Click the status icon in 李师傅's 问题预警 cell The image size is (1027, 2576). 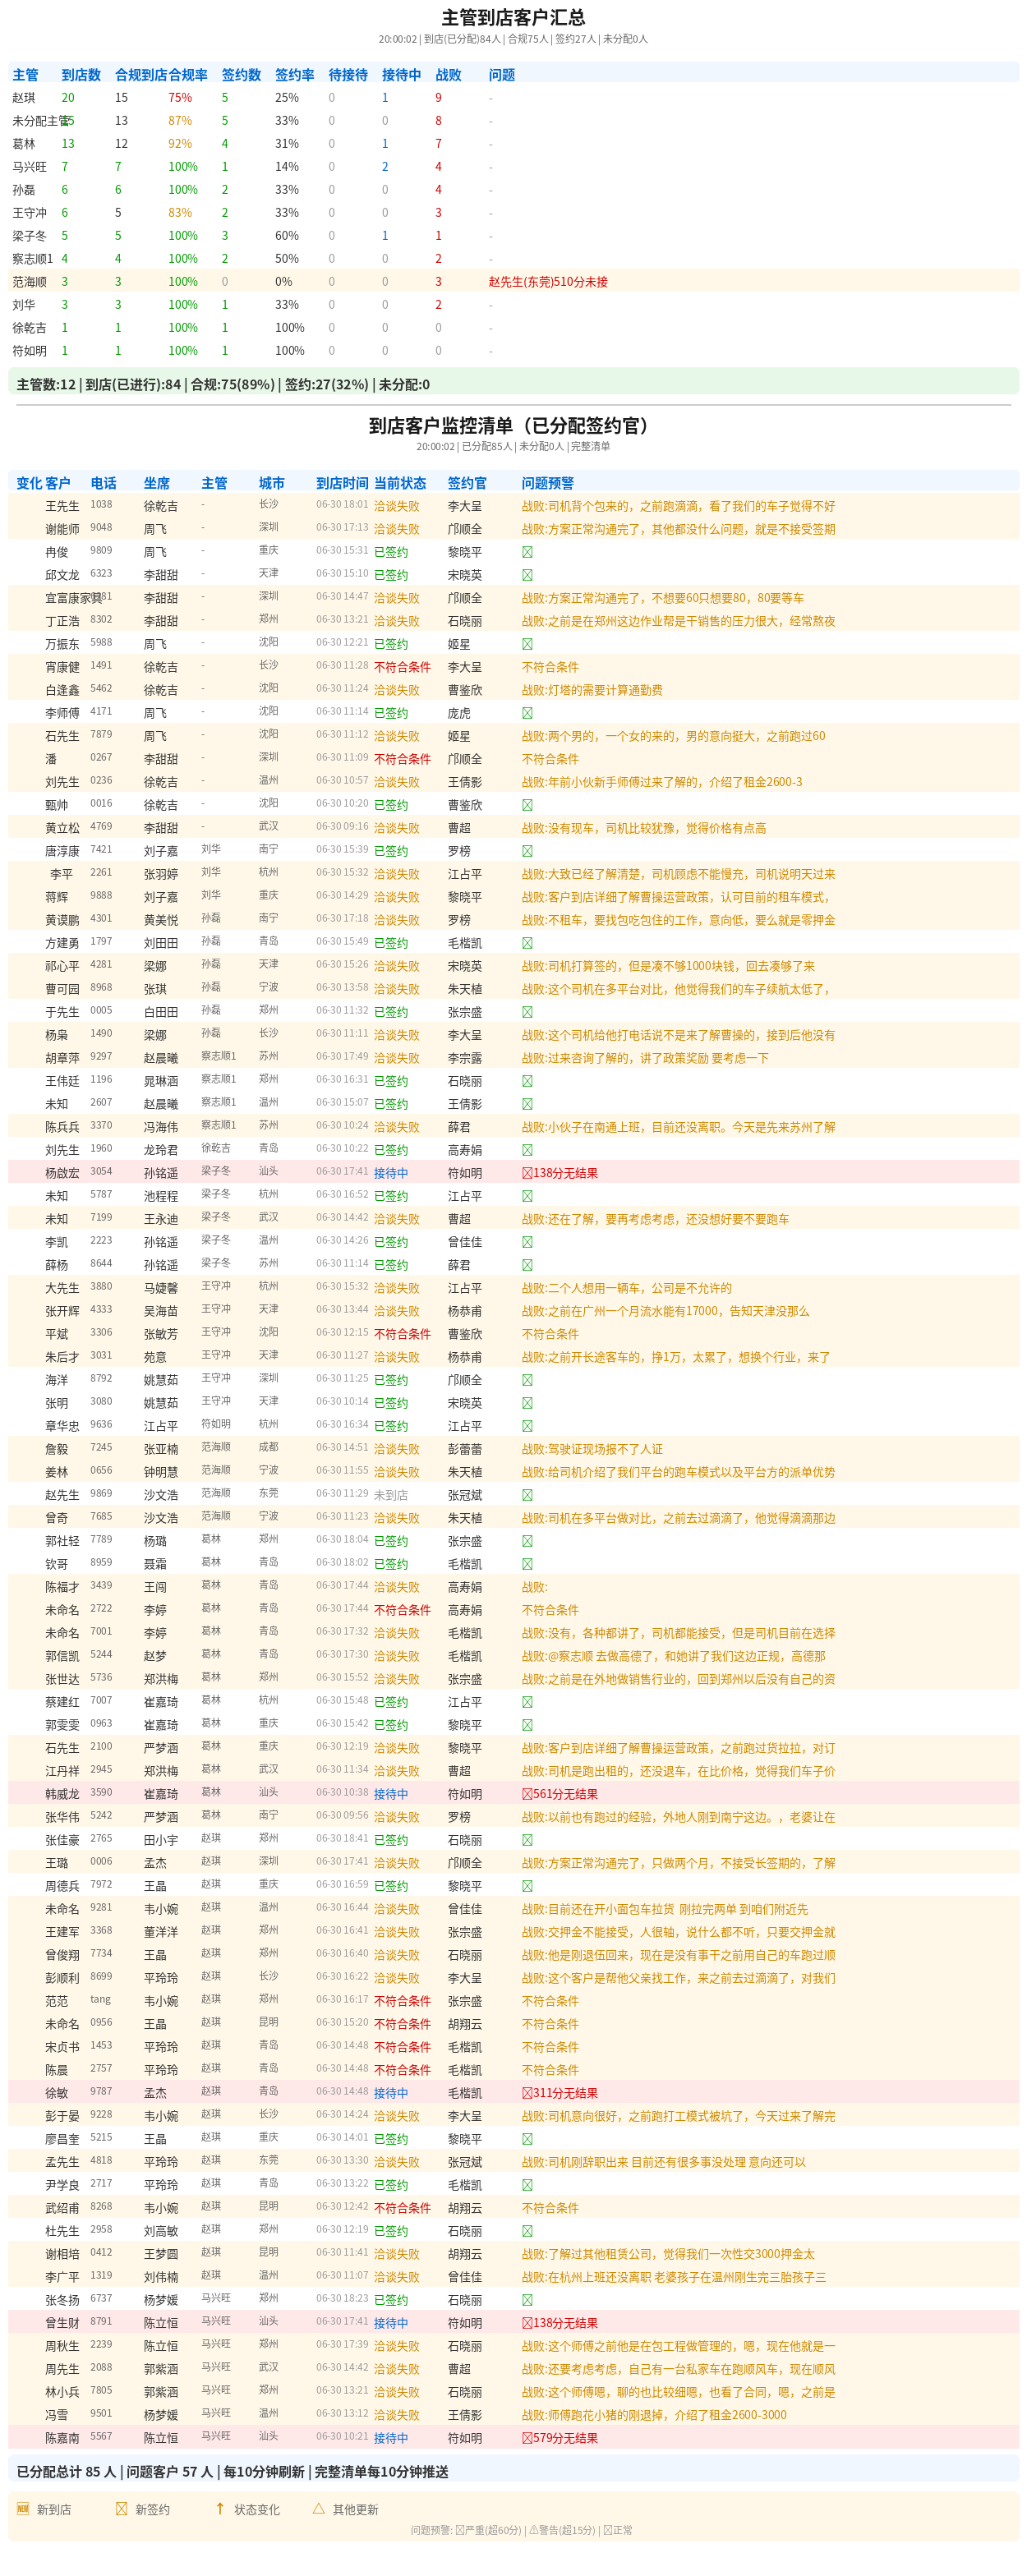coord(527,713)
